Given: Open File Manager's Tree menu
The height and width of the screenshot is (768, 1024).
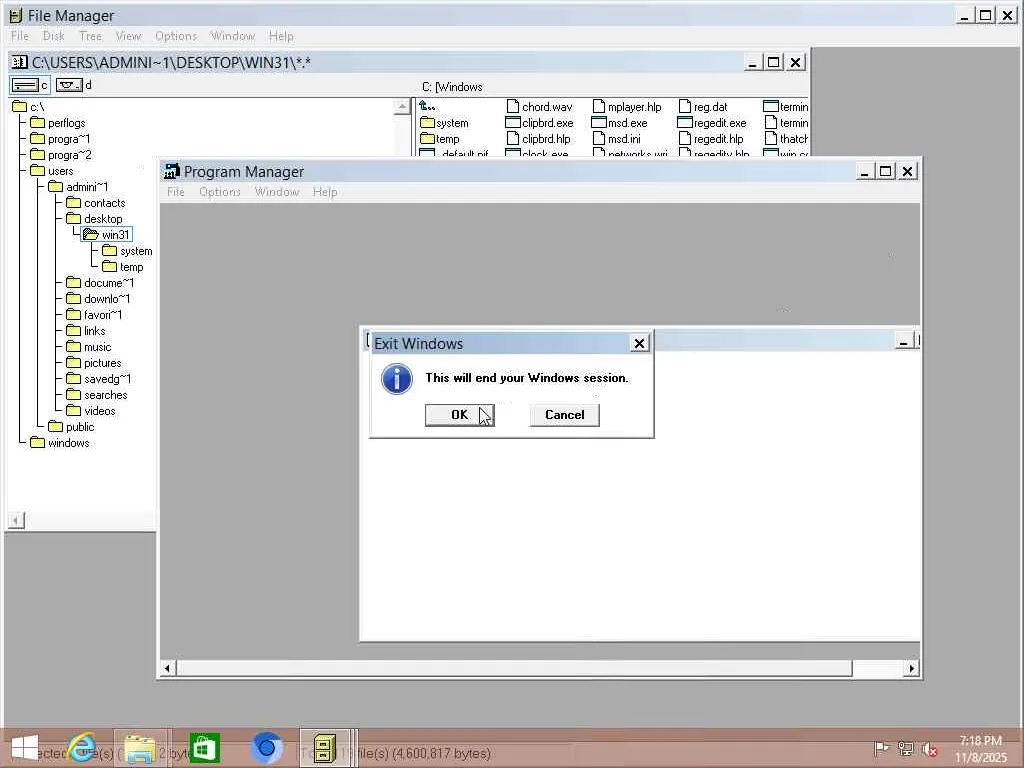Looking at the screenshot, I should tap(90, 36).
